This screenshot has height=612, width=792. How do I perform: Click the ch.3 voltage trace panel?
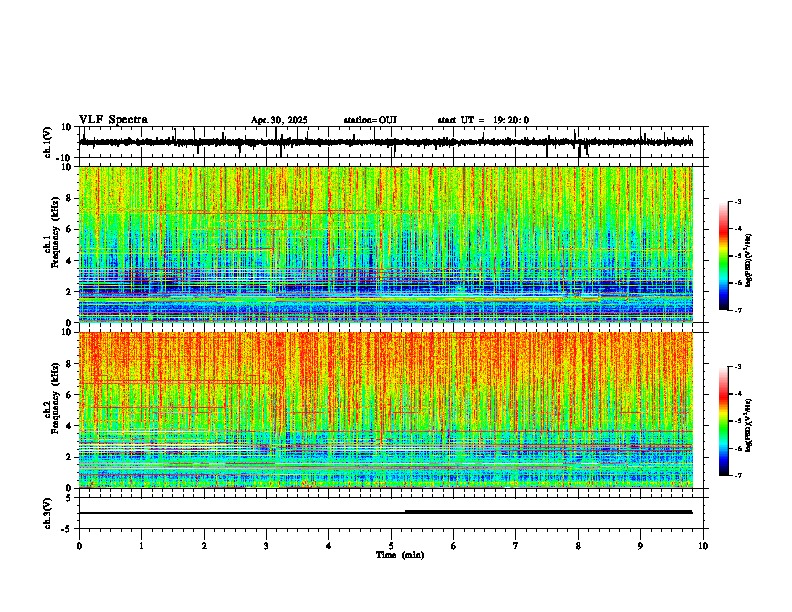tap(393, 513)
